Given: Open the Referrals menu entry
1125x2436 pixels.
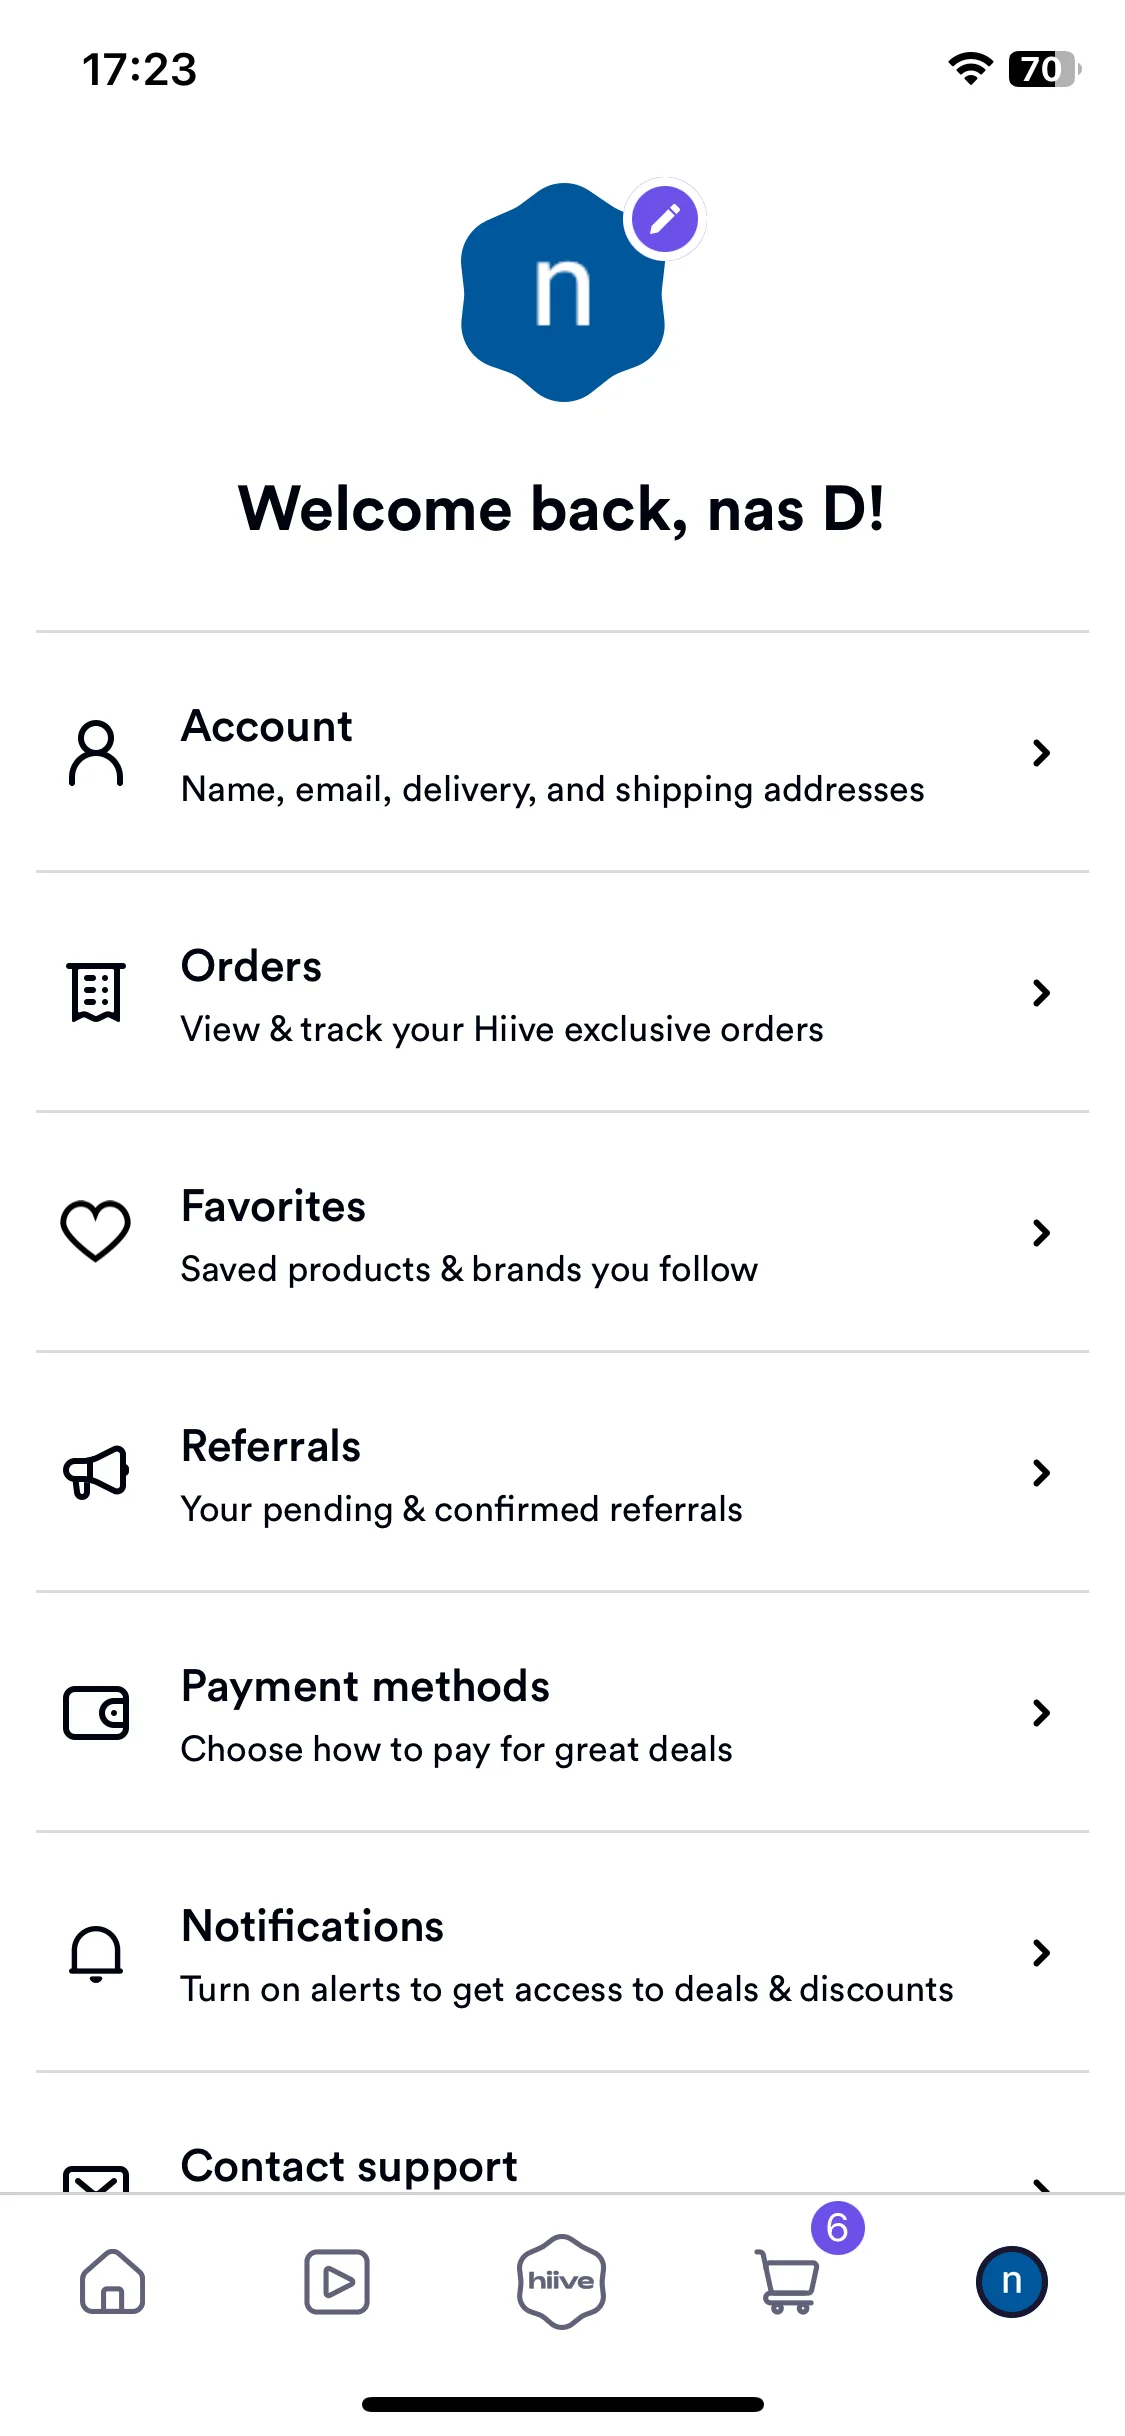Looking at the screenshot, I should coord(562,1472).
